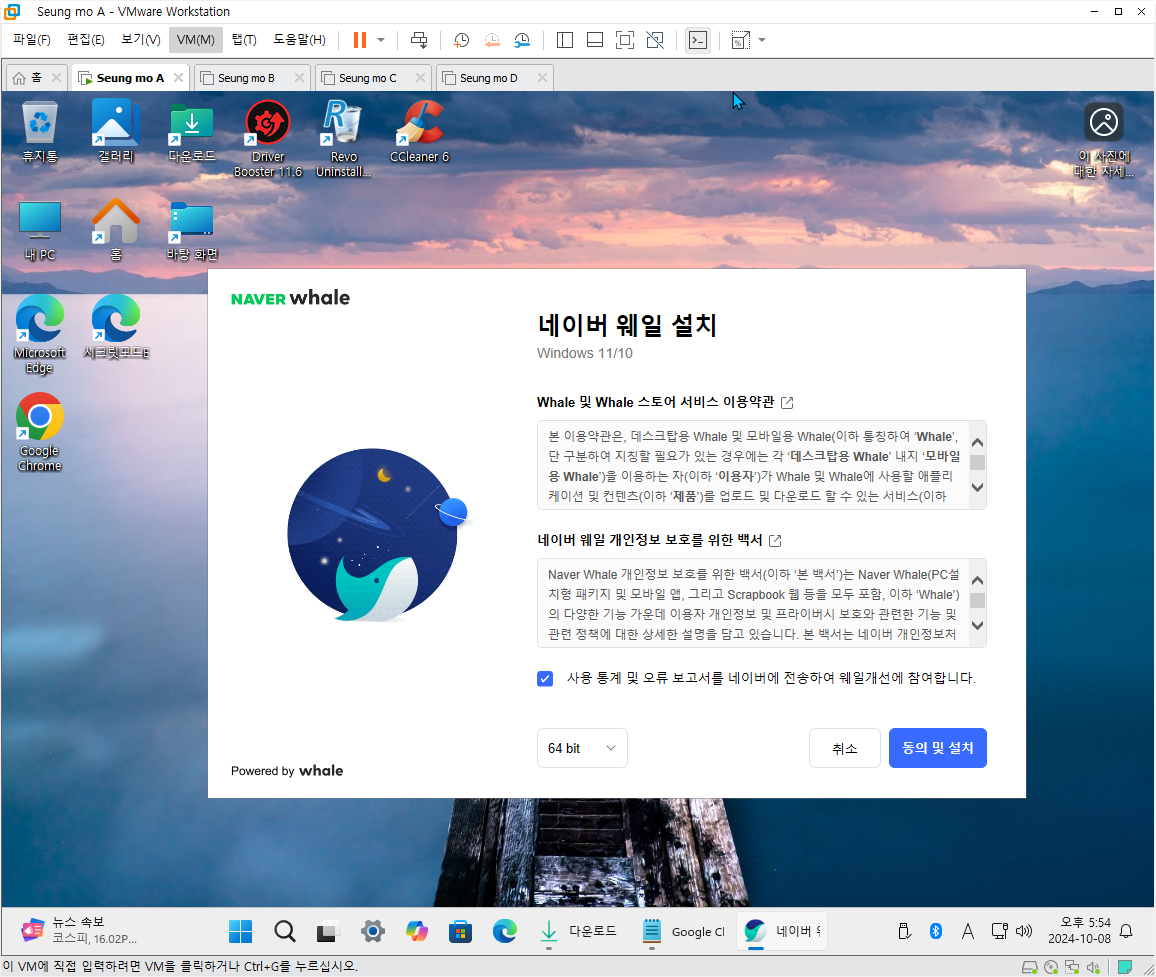Expand the stretch display dropdown arrow

point(762,40)
